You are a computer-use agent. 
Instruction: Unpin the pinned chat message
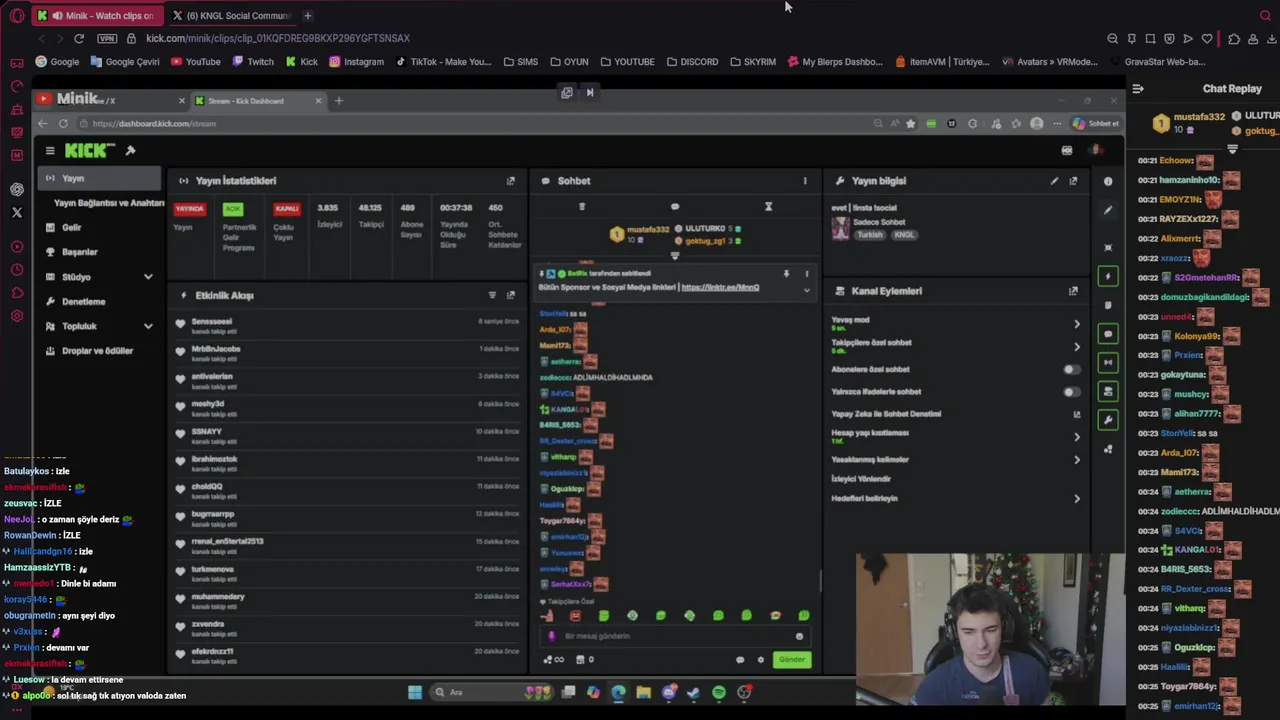tap(786, 273)
